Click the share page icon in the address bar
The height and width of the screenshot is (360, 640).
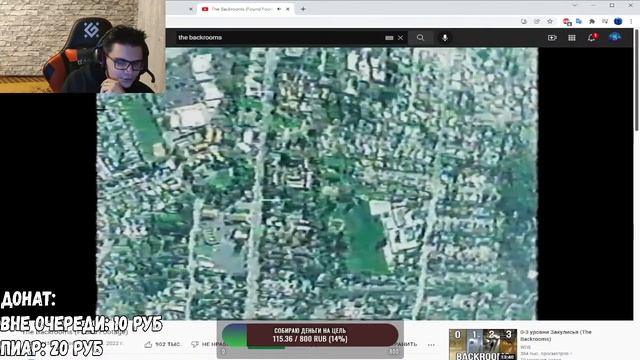[537, 21]
